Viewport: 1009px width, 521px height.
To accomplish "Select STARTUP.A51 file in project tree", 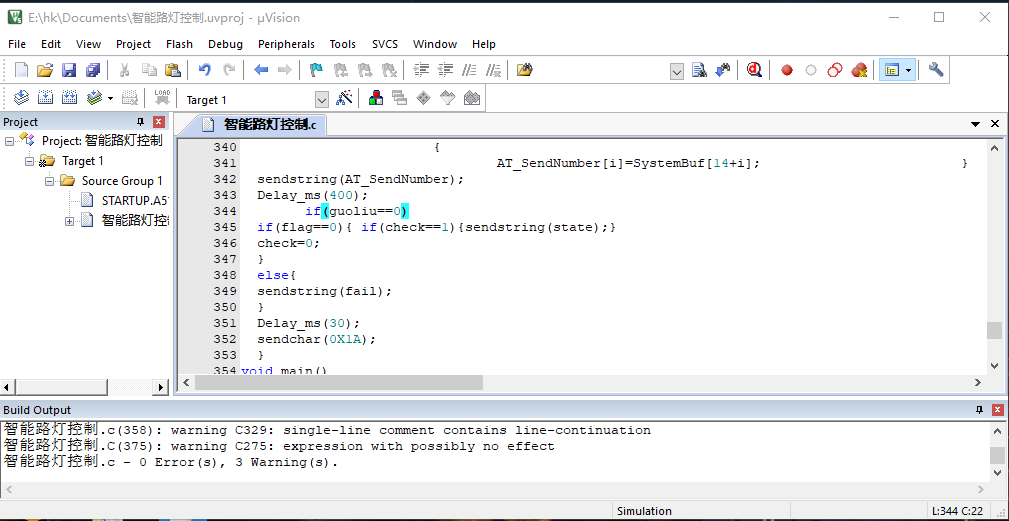I will [x=132, y=201].
